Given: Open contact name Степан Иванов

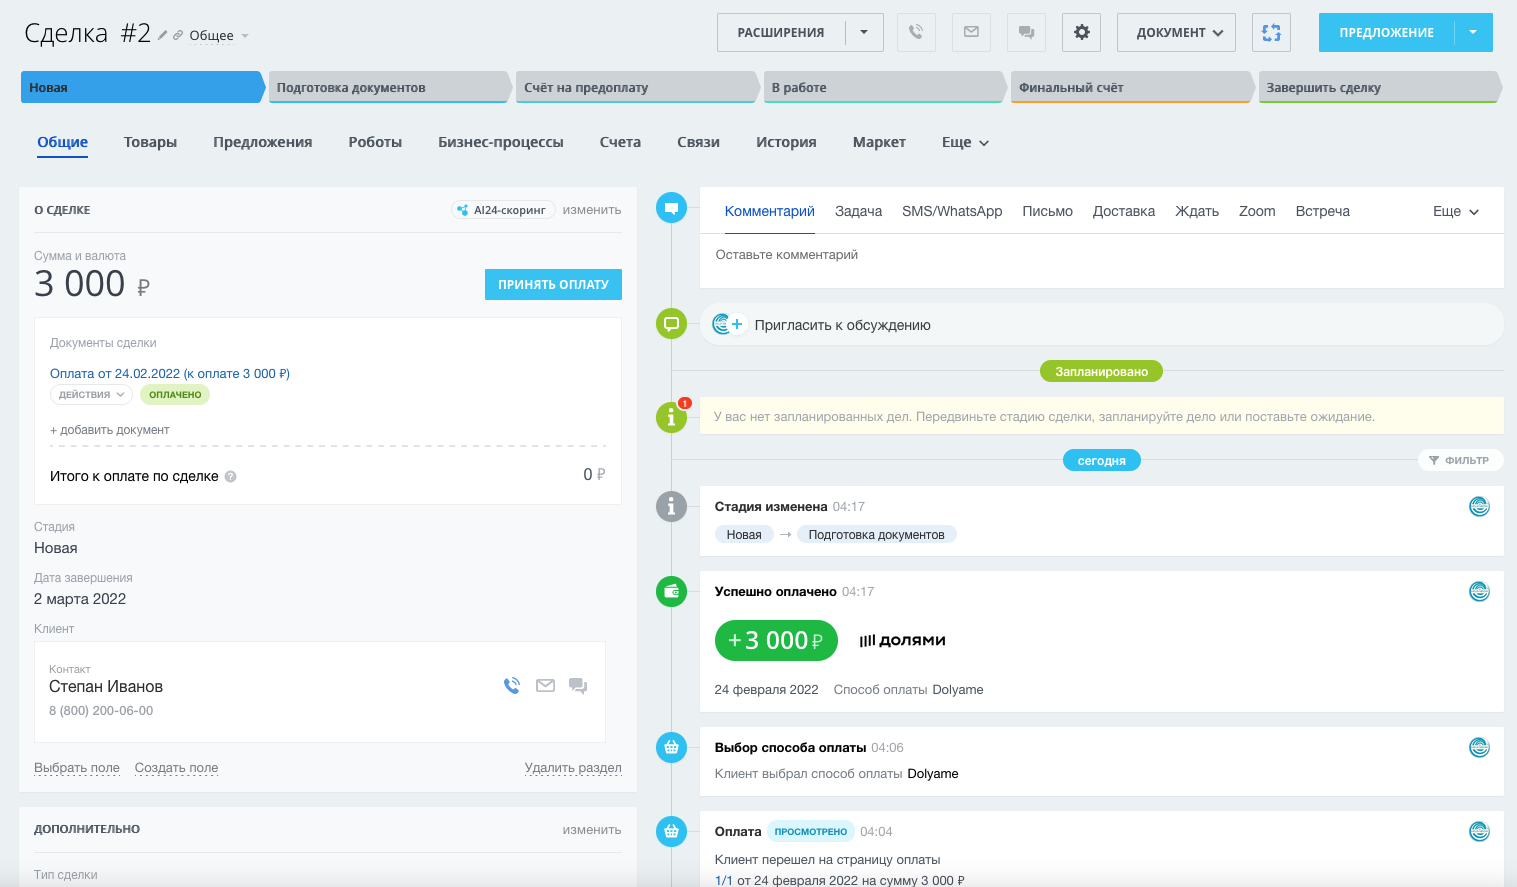Looking at the screenshot, I should pos(106,687).
